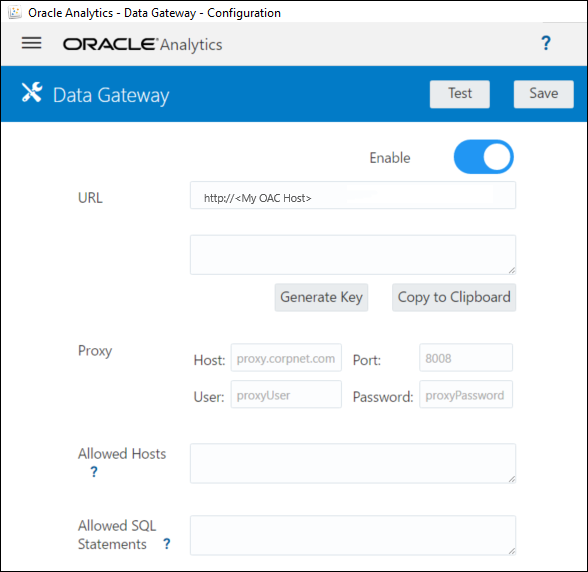
Task: Click the Save button
Action: point(543,94)
